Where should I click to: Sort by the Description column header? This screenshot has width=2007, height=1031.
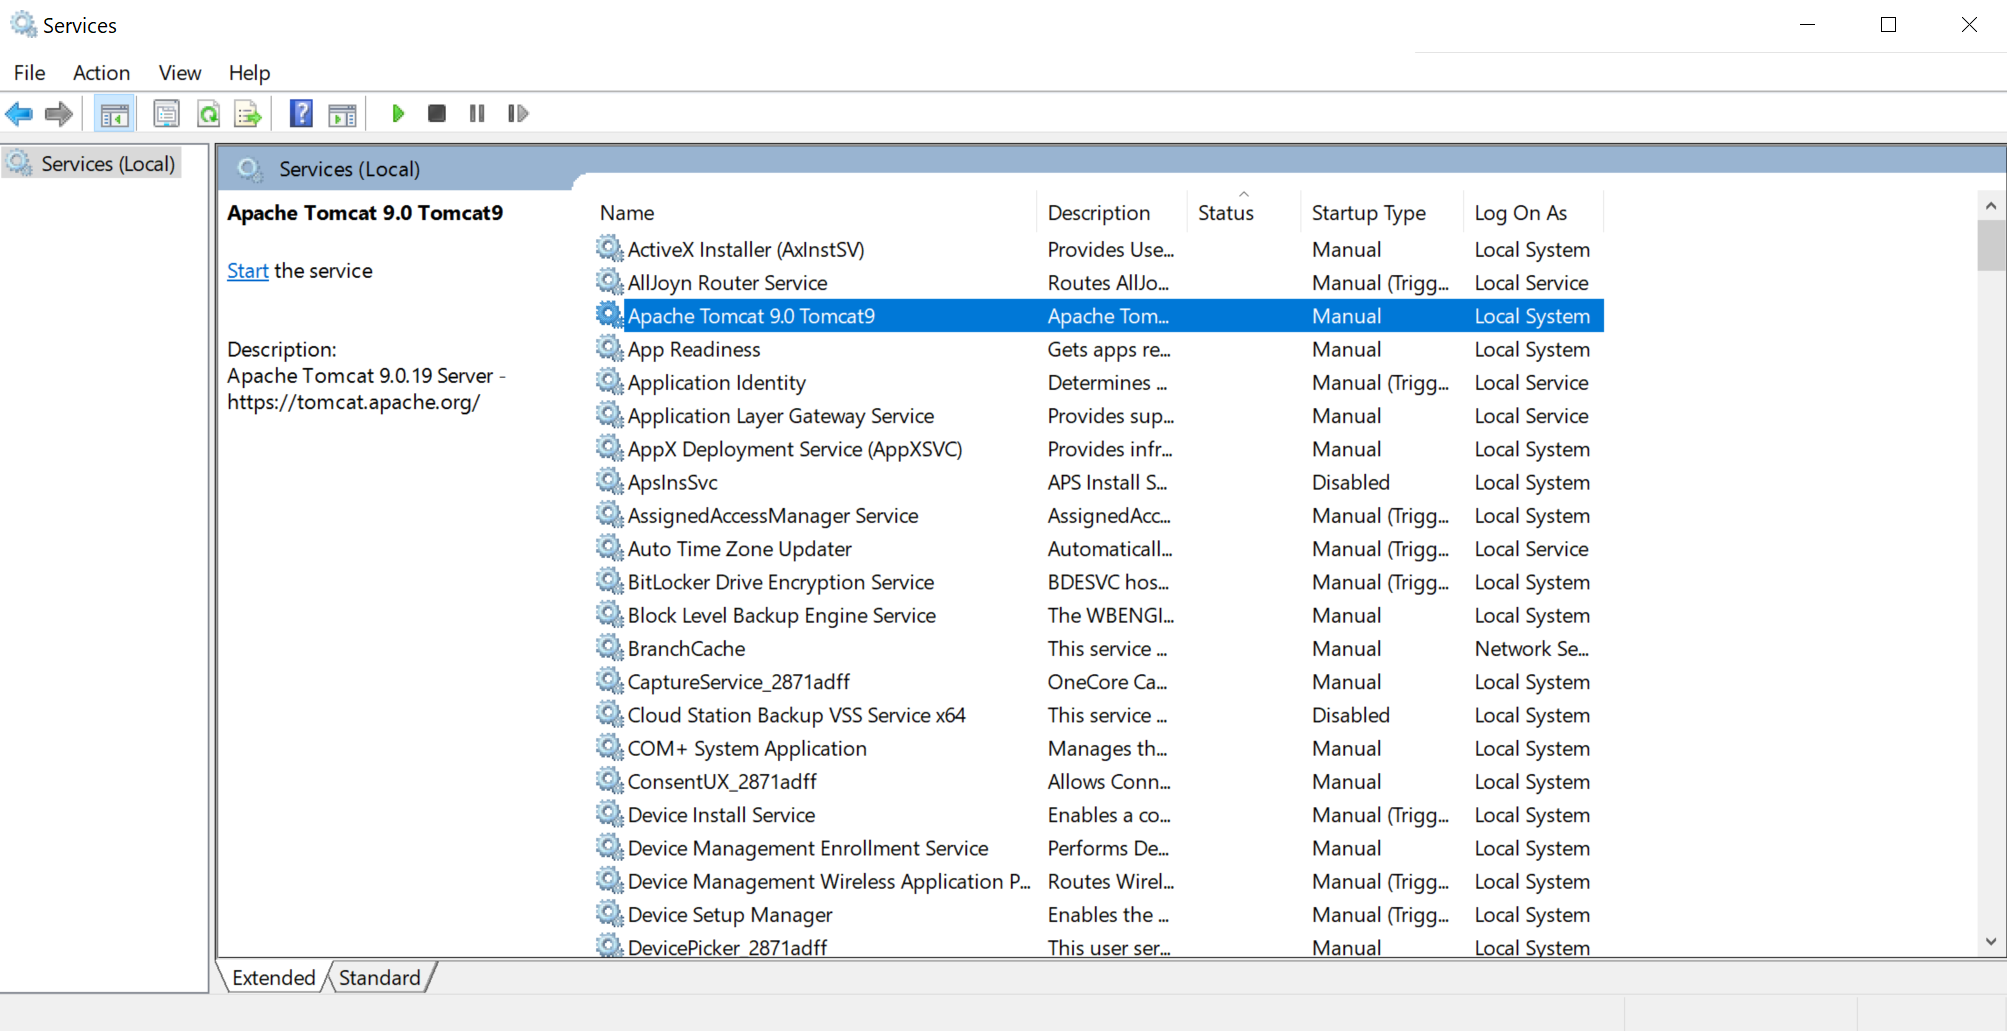click(x=1099, y=213)
